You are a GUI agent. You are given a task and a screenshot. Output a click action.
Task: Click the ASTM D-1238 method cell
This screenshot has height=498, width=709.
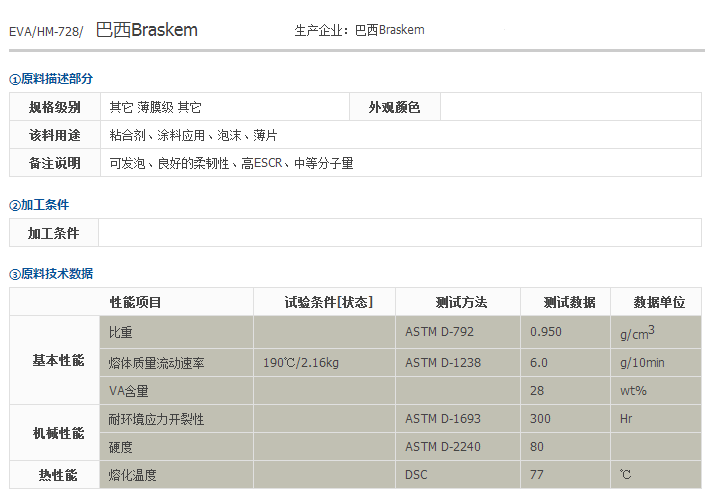(458, 363)
